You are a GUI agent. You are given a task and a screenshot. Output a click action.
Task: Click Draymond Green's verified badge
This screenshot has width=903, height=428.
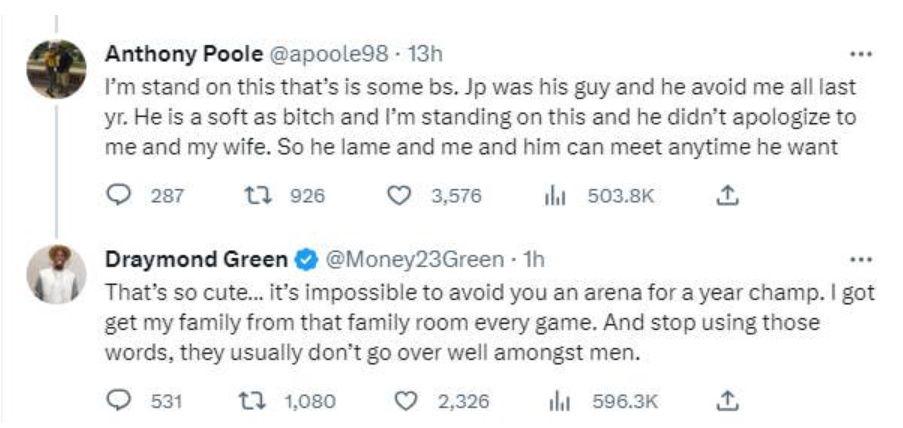(305, 260)
